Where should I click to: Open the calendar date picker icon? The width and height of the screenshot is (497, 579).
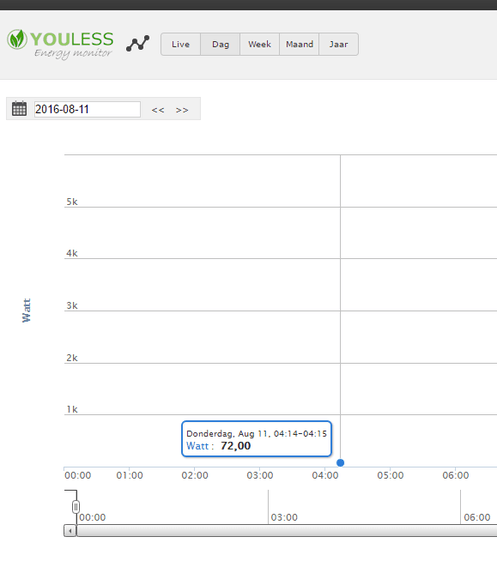(x=19, y=109)
